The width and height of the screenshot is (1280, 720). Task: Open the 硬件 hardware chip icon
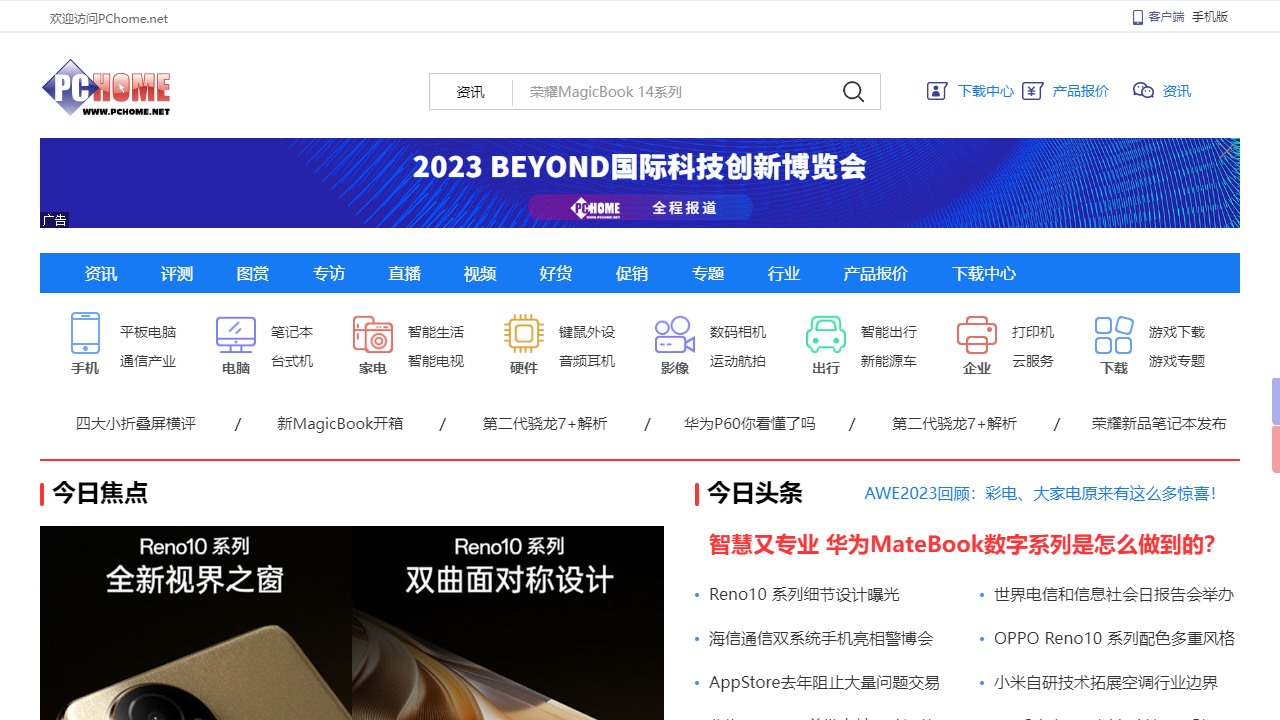524,334
